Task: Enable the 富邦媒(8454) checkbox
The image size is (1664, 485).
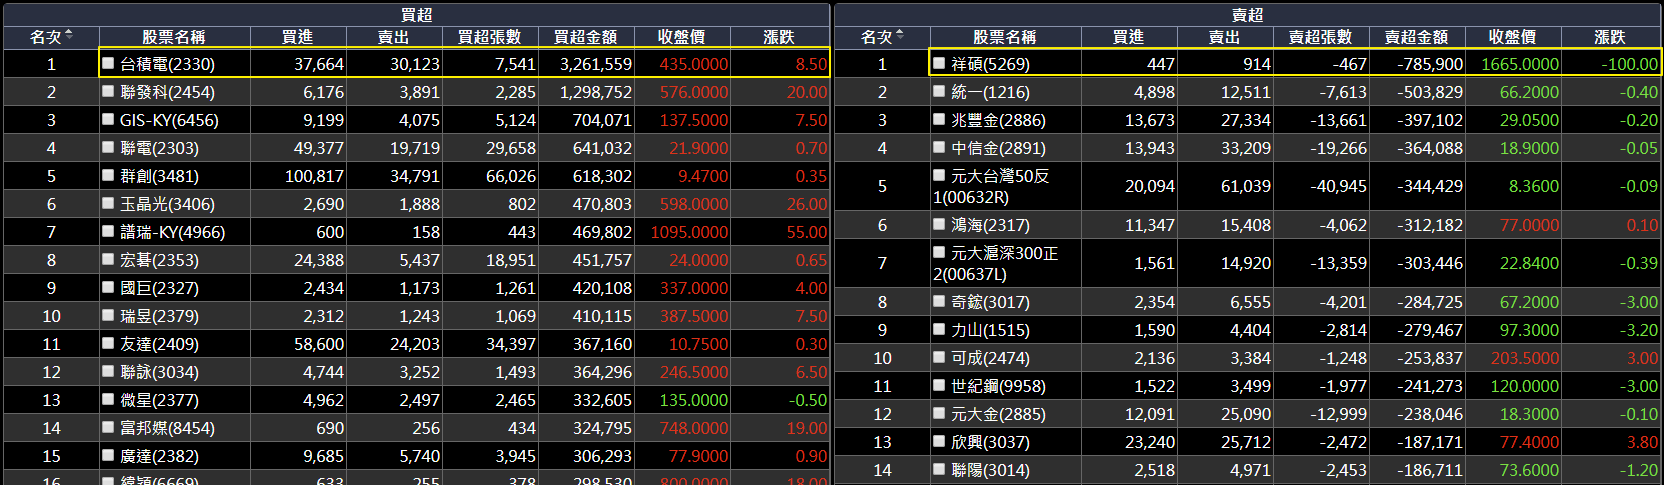Action: (108, 427)
